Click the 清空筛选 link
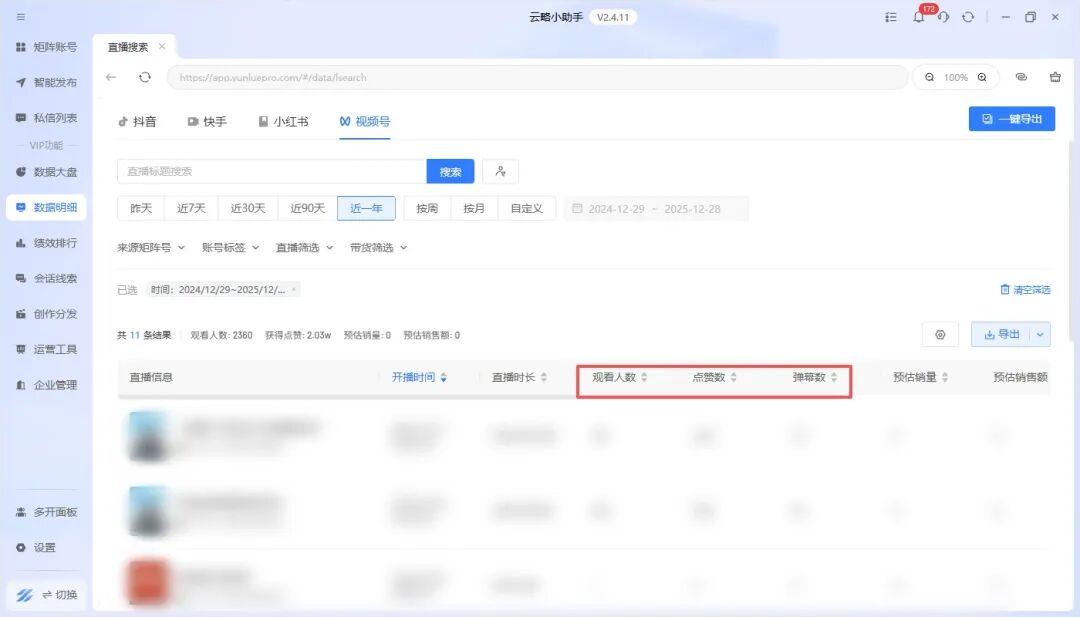 [1025, 290]
